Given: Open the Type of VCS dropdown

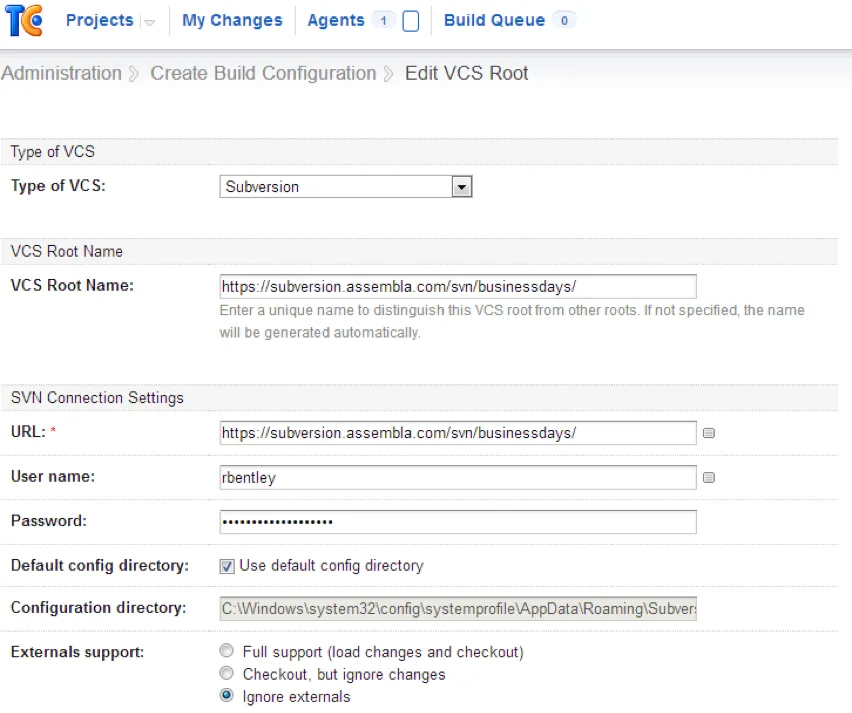Looking at the screenshot, I should click(x=346, y=186).
